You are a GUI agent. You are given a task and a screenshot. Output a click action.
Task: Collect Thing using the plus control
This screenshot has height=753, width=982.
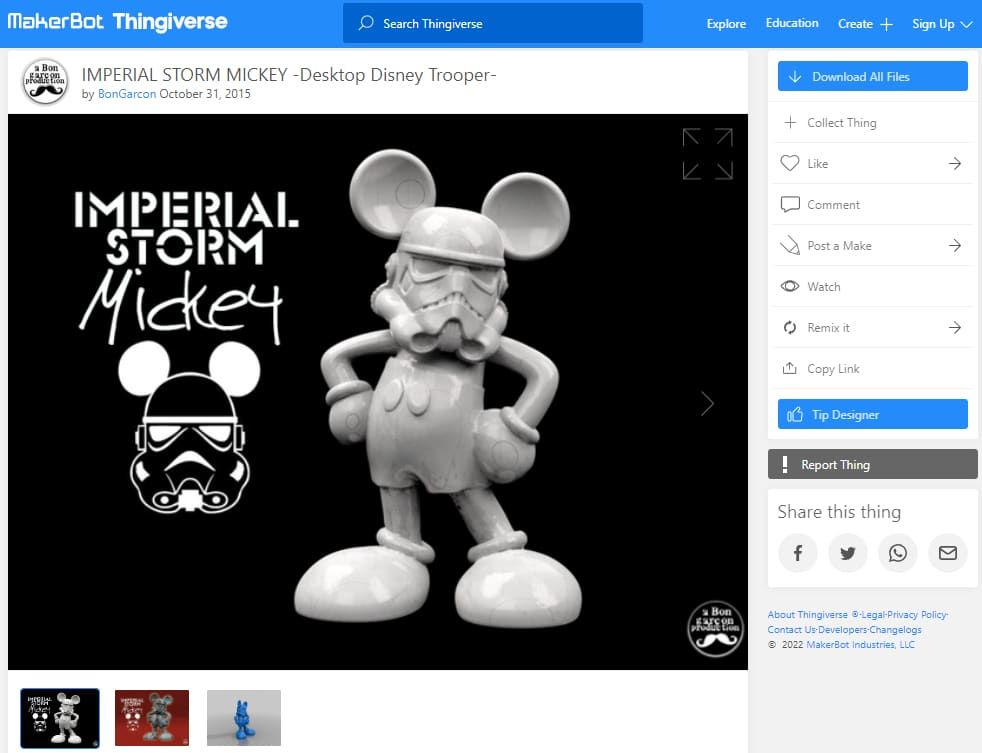pyautogui.click(x=790, y=122)
